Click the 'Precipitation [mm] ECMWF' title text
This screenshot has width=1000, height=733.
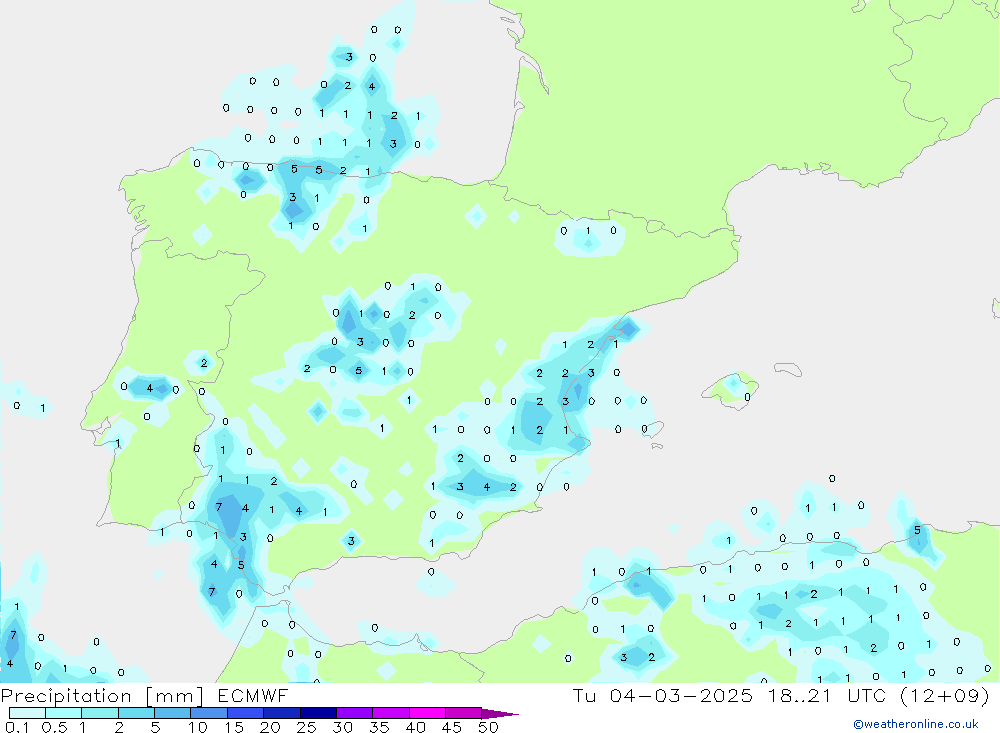point(145,695)
